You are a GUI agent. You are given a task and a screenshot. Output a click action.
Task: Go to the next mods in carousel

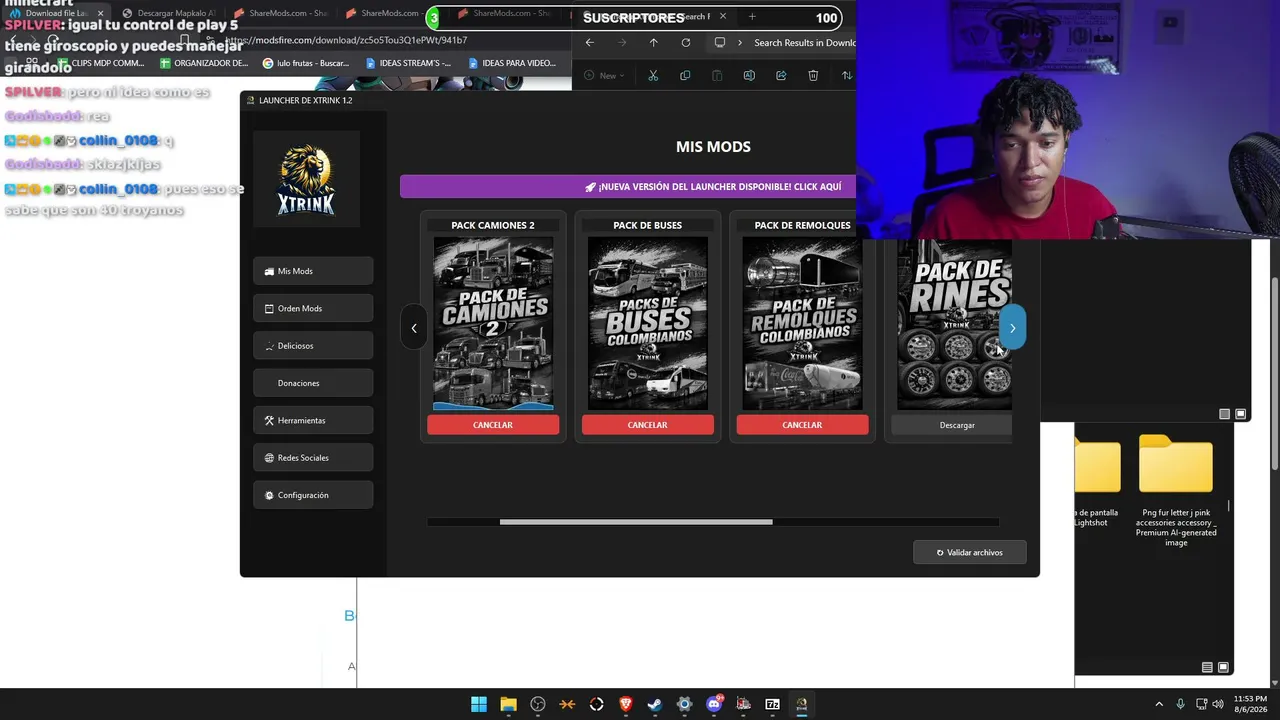1012,328
